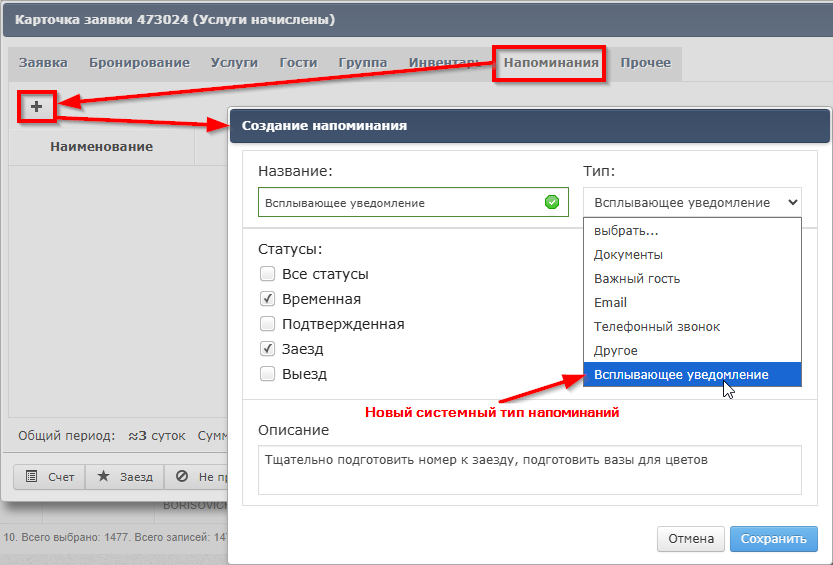Uncheck the Временная status checkbox
Viewport: 833px width, 565px height.
[x=267, y=299]
